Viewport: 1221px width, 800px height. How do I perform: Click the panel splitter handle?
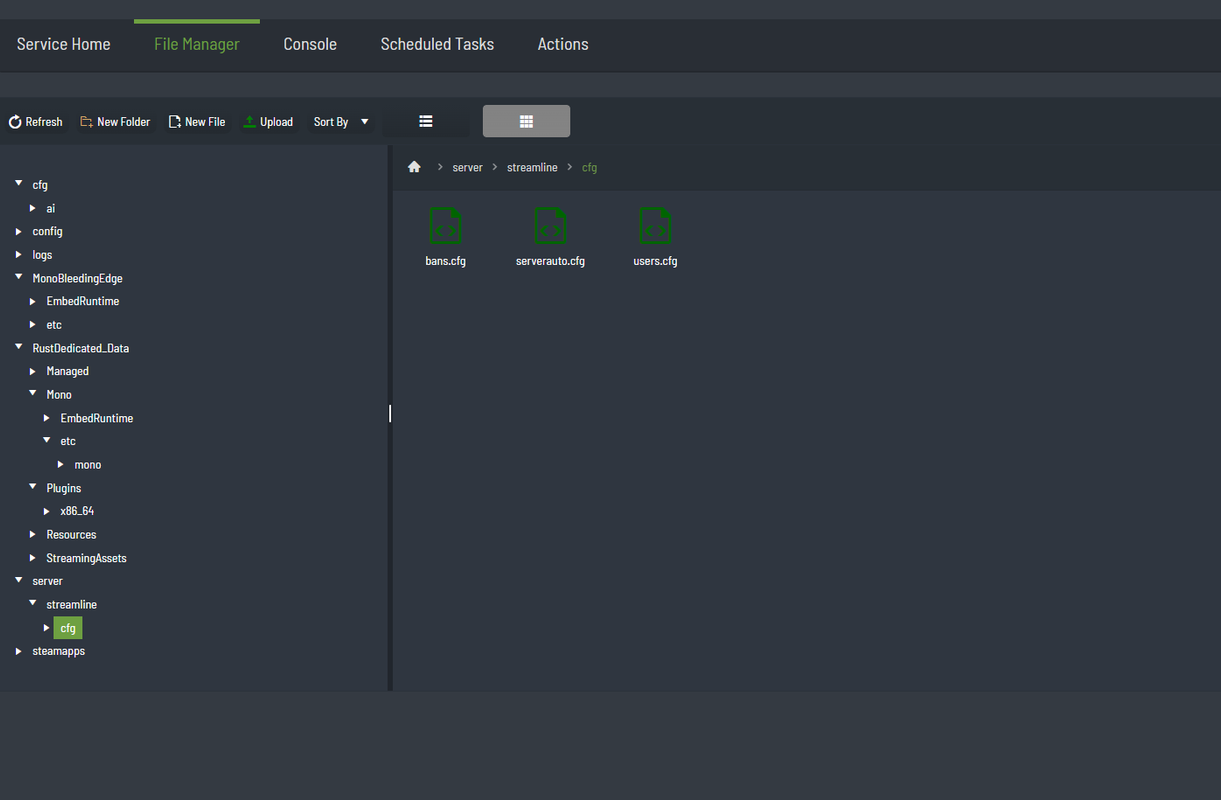click(390, 413)
